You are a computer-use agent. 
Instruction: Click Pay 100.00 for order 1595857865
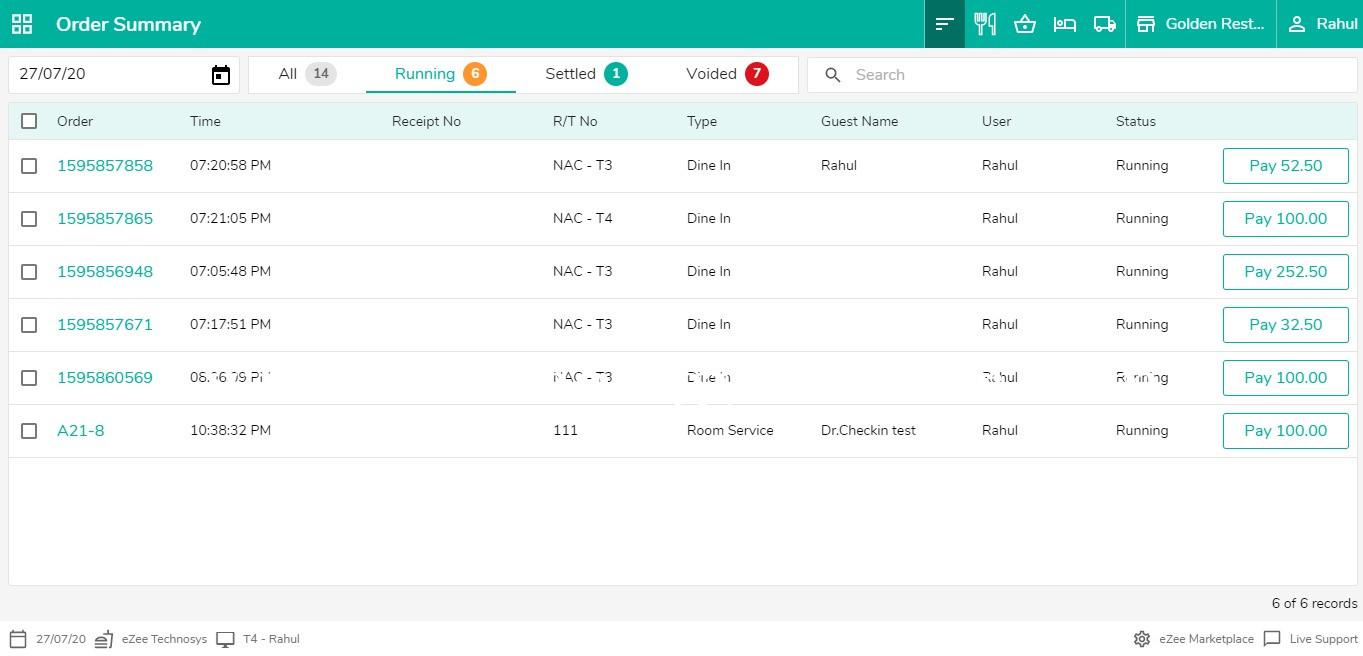(1286, 219)
